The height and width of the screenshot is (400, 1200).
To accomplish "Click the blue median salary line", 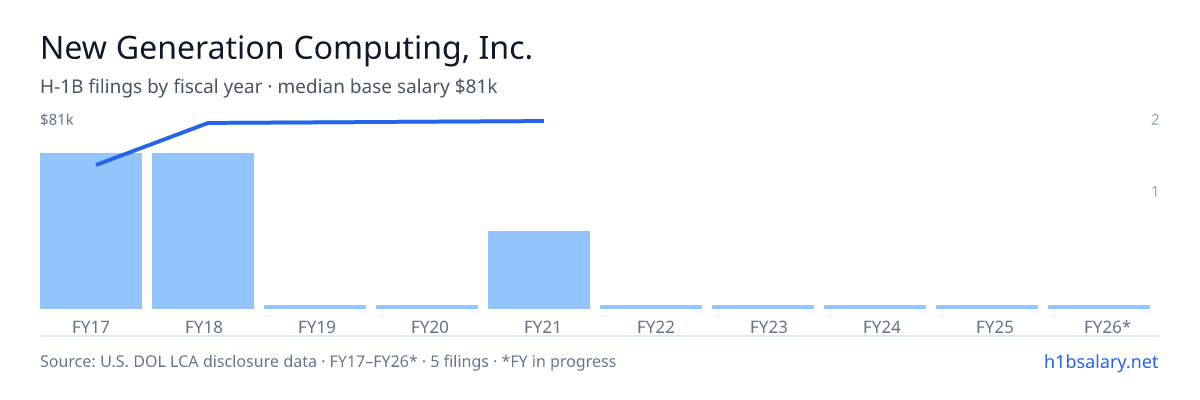I will click(x=320, y=122).
